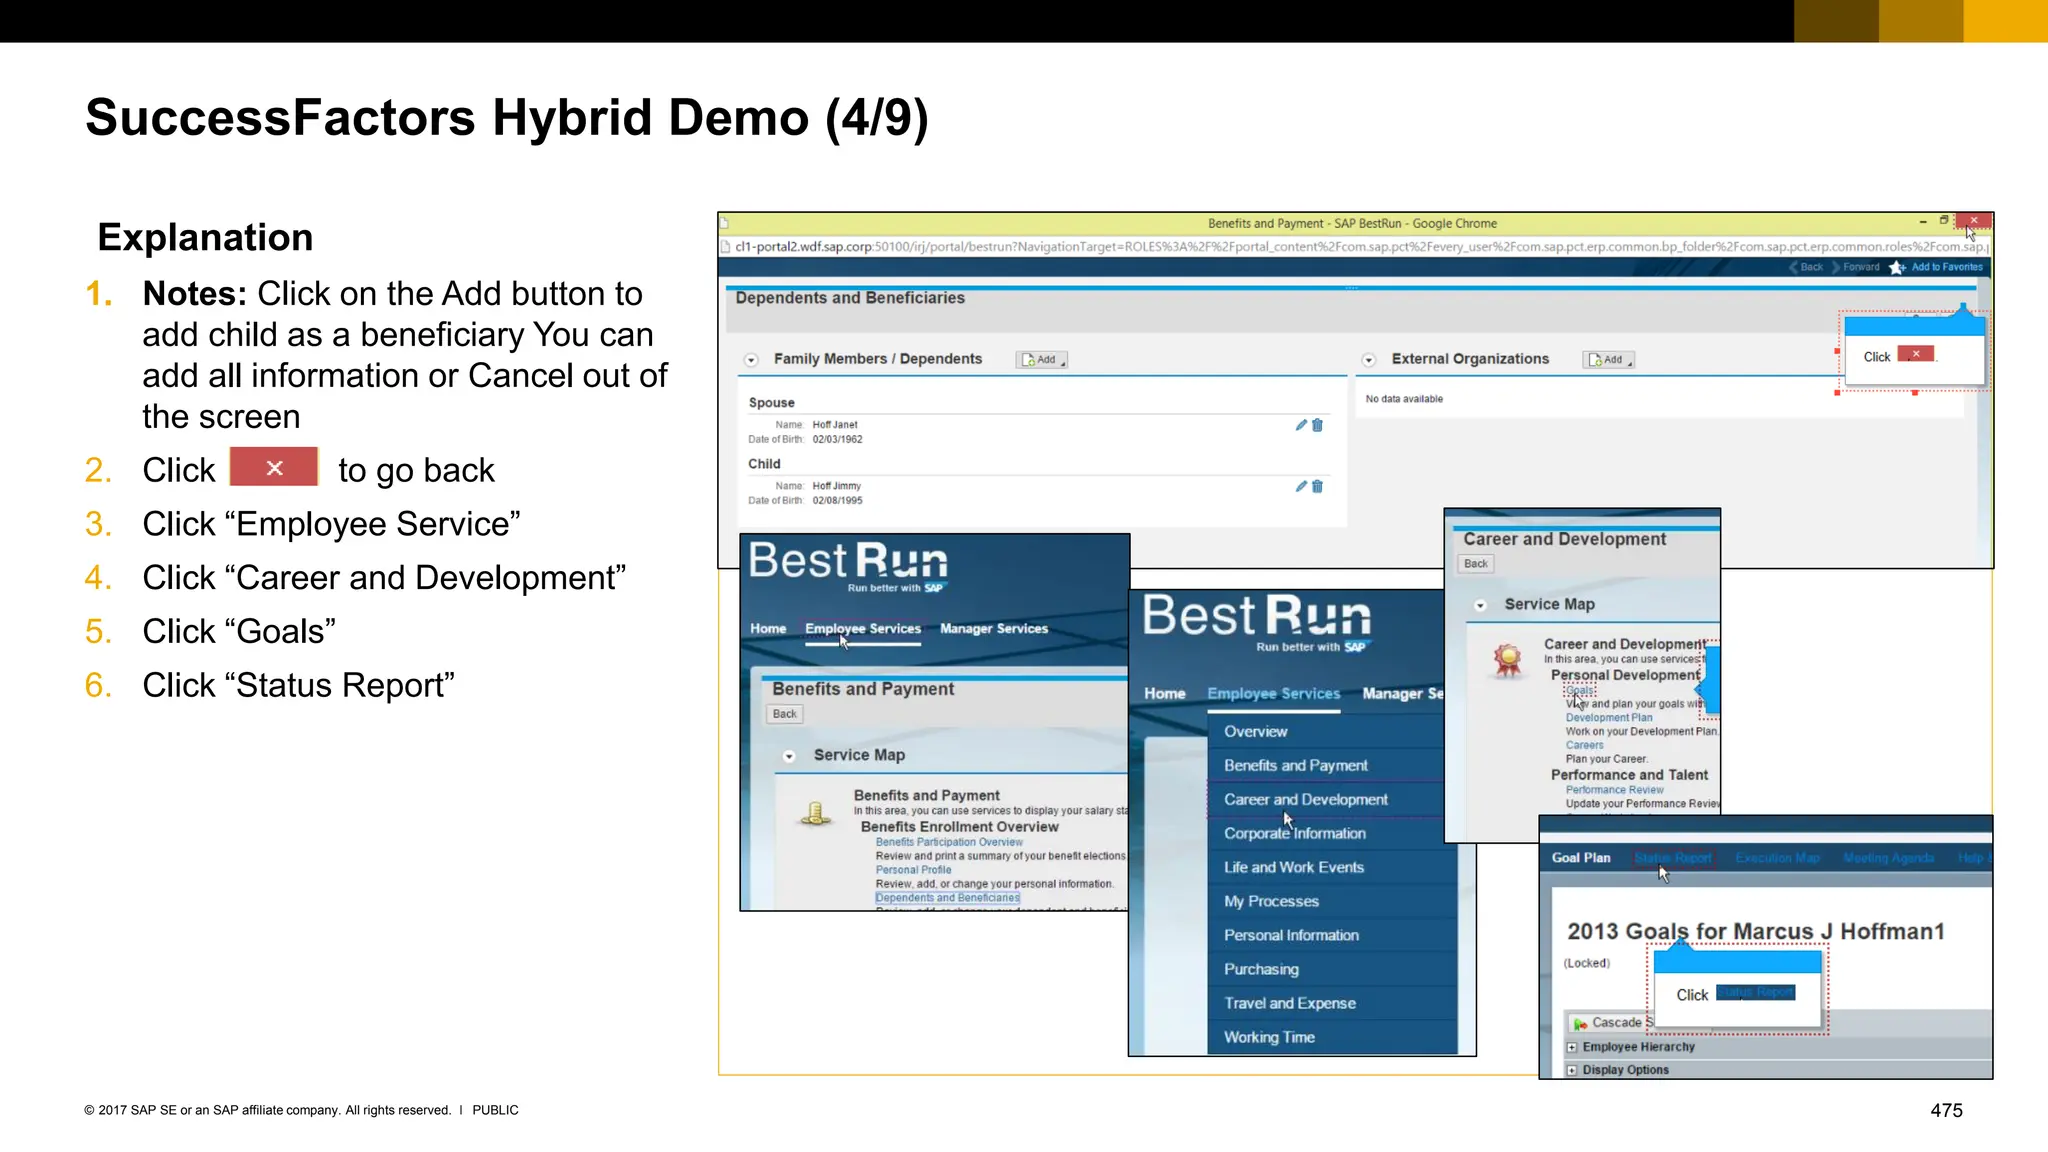Open Employee Services tab above Benefits and Payment panel

point(863,629)
